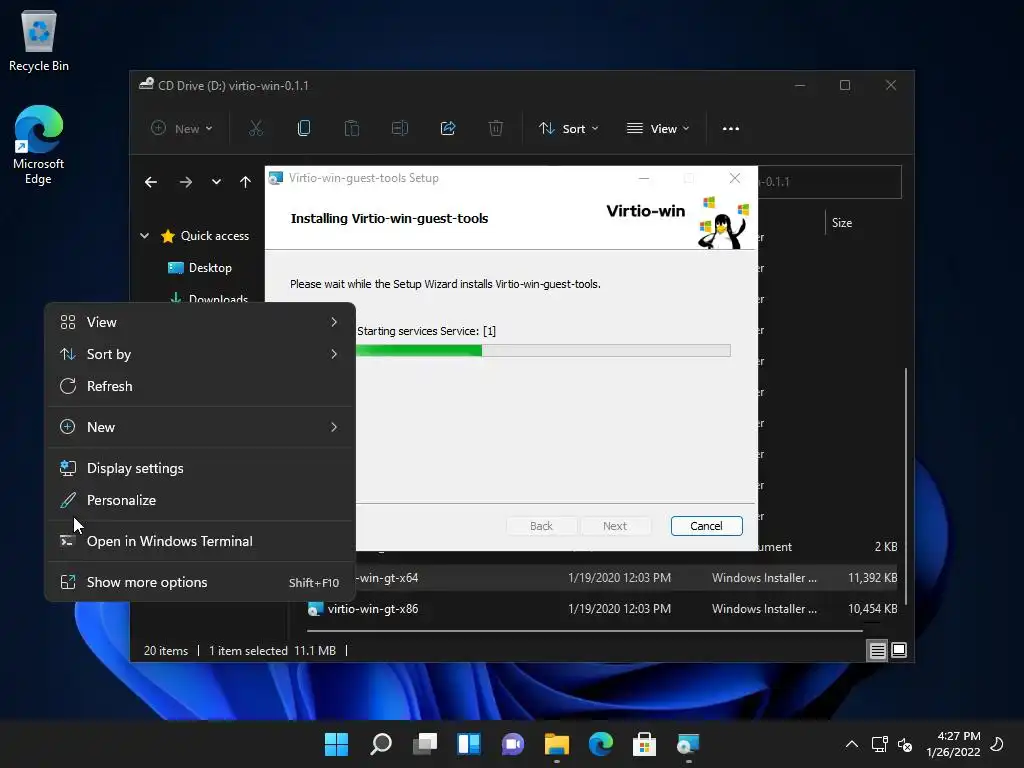Click the muted volume tray icon
The width and height of the screenshot is (1024, 768).
[904, 744]
